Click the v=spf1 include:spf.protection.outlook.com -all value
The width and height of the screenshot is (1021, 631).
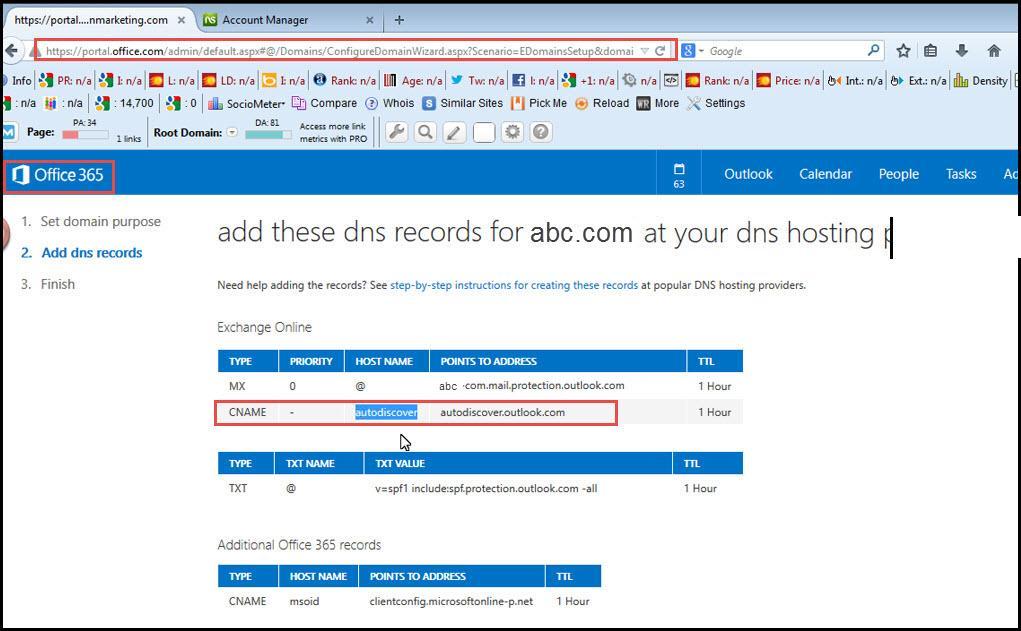tap(486, 488)
